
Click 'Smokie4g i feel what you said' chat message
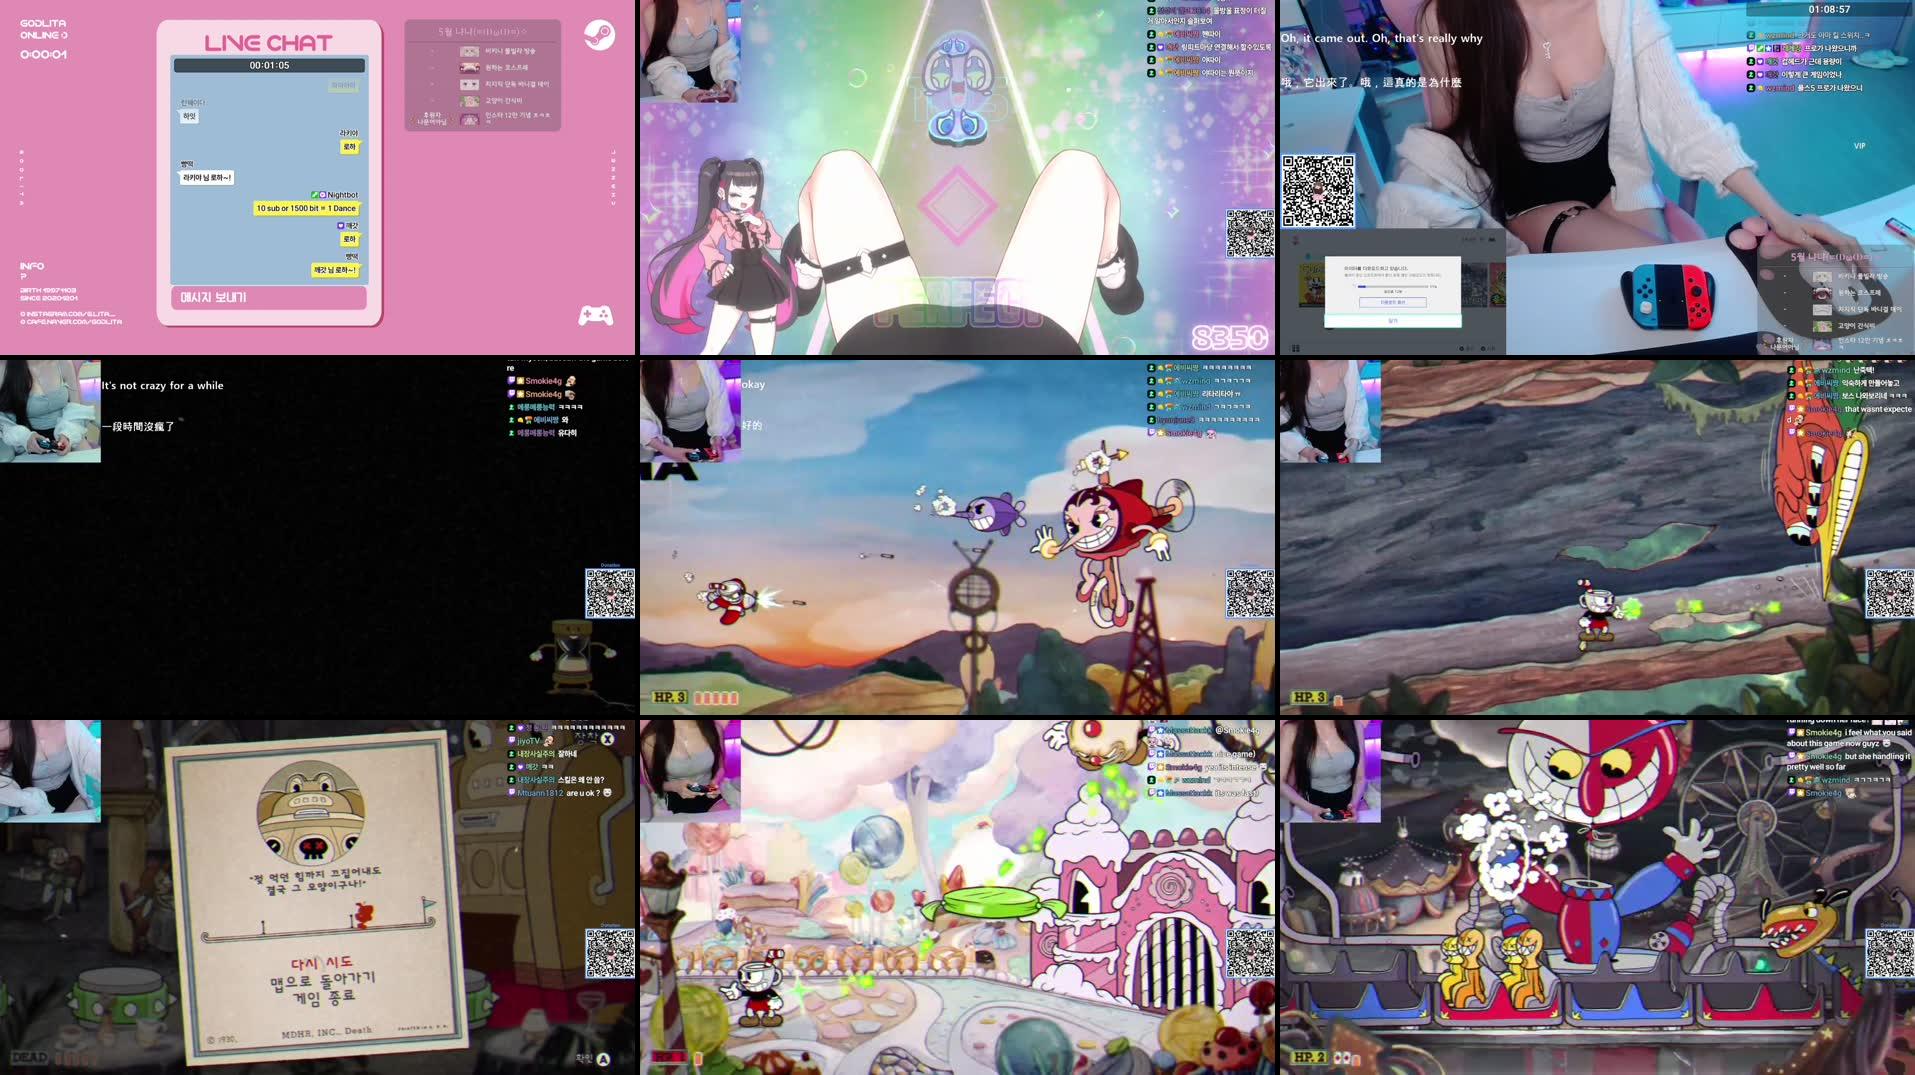[1850, 738]
